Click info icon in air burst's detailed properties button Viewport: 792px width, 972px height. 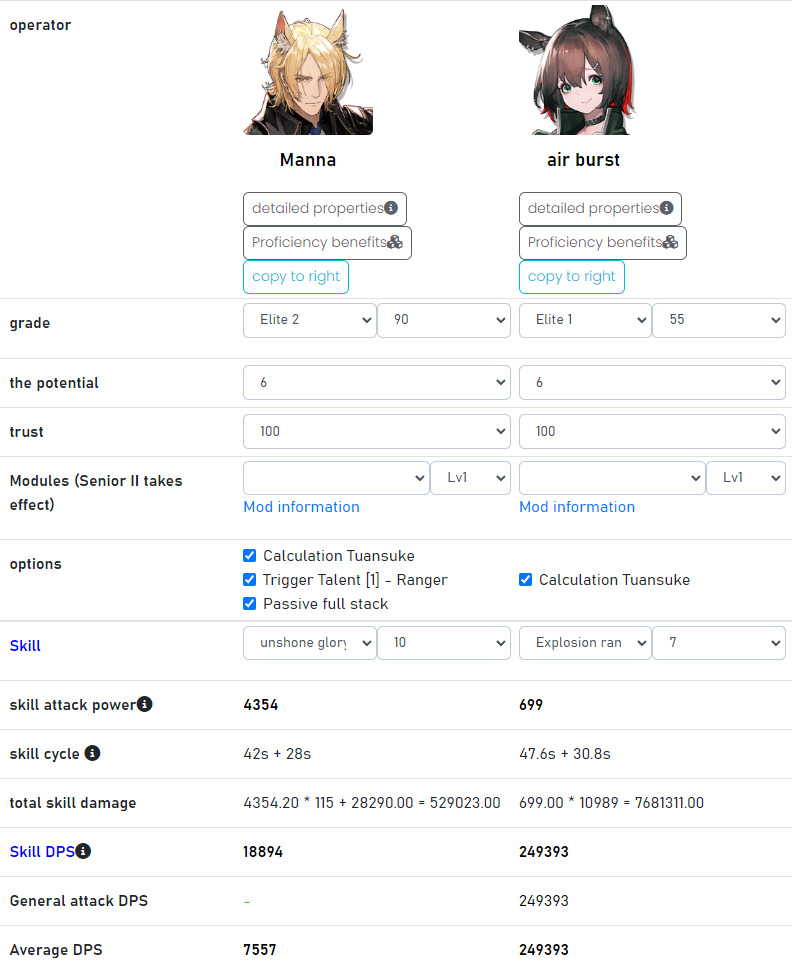click(x=667, y=208)
